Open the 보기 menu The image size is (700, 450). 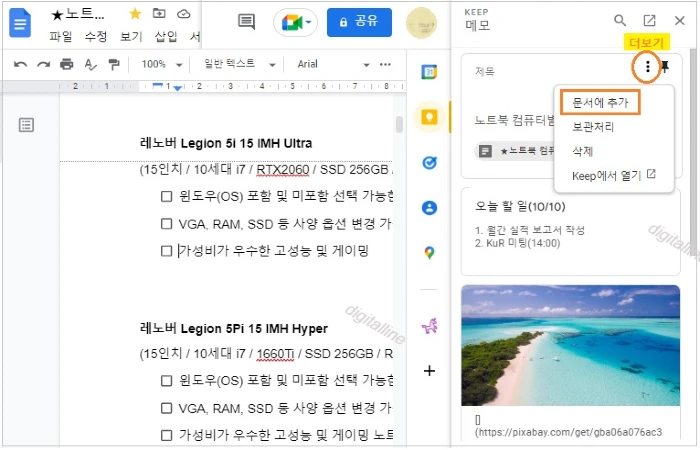[131, 37]
